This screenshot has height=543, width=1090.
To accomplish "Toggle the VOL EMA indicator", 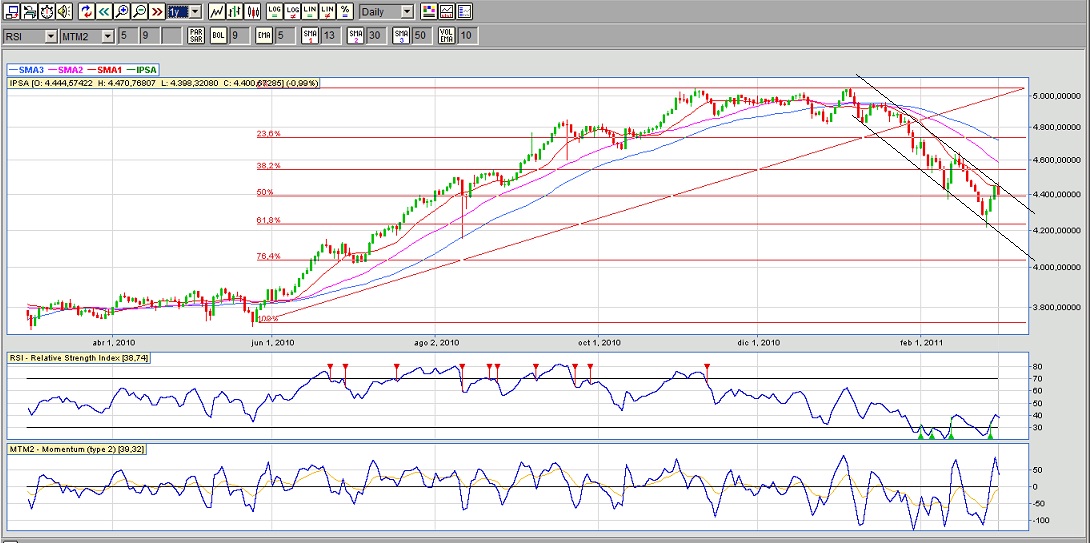I will pyautogui.click(x=446, y=36).
